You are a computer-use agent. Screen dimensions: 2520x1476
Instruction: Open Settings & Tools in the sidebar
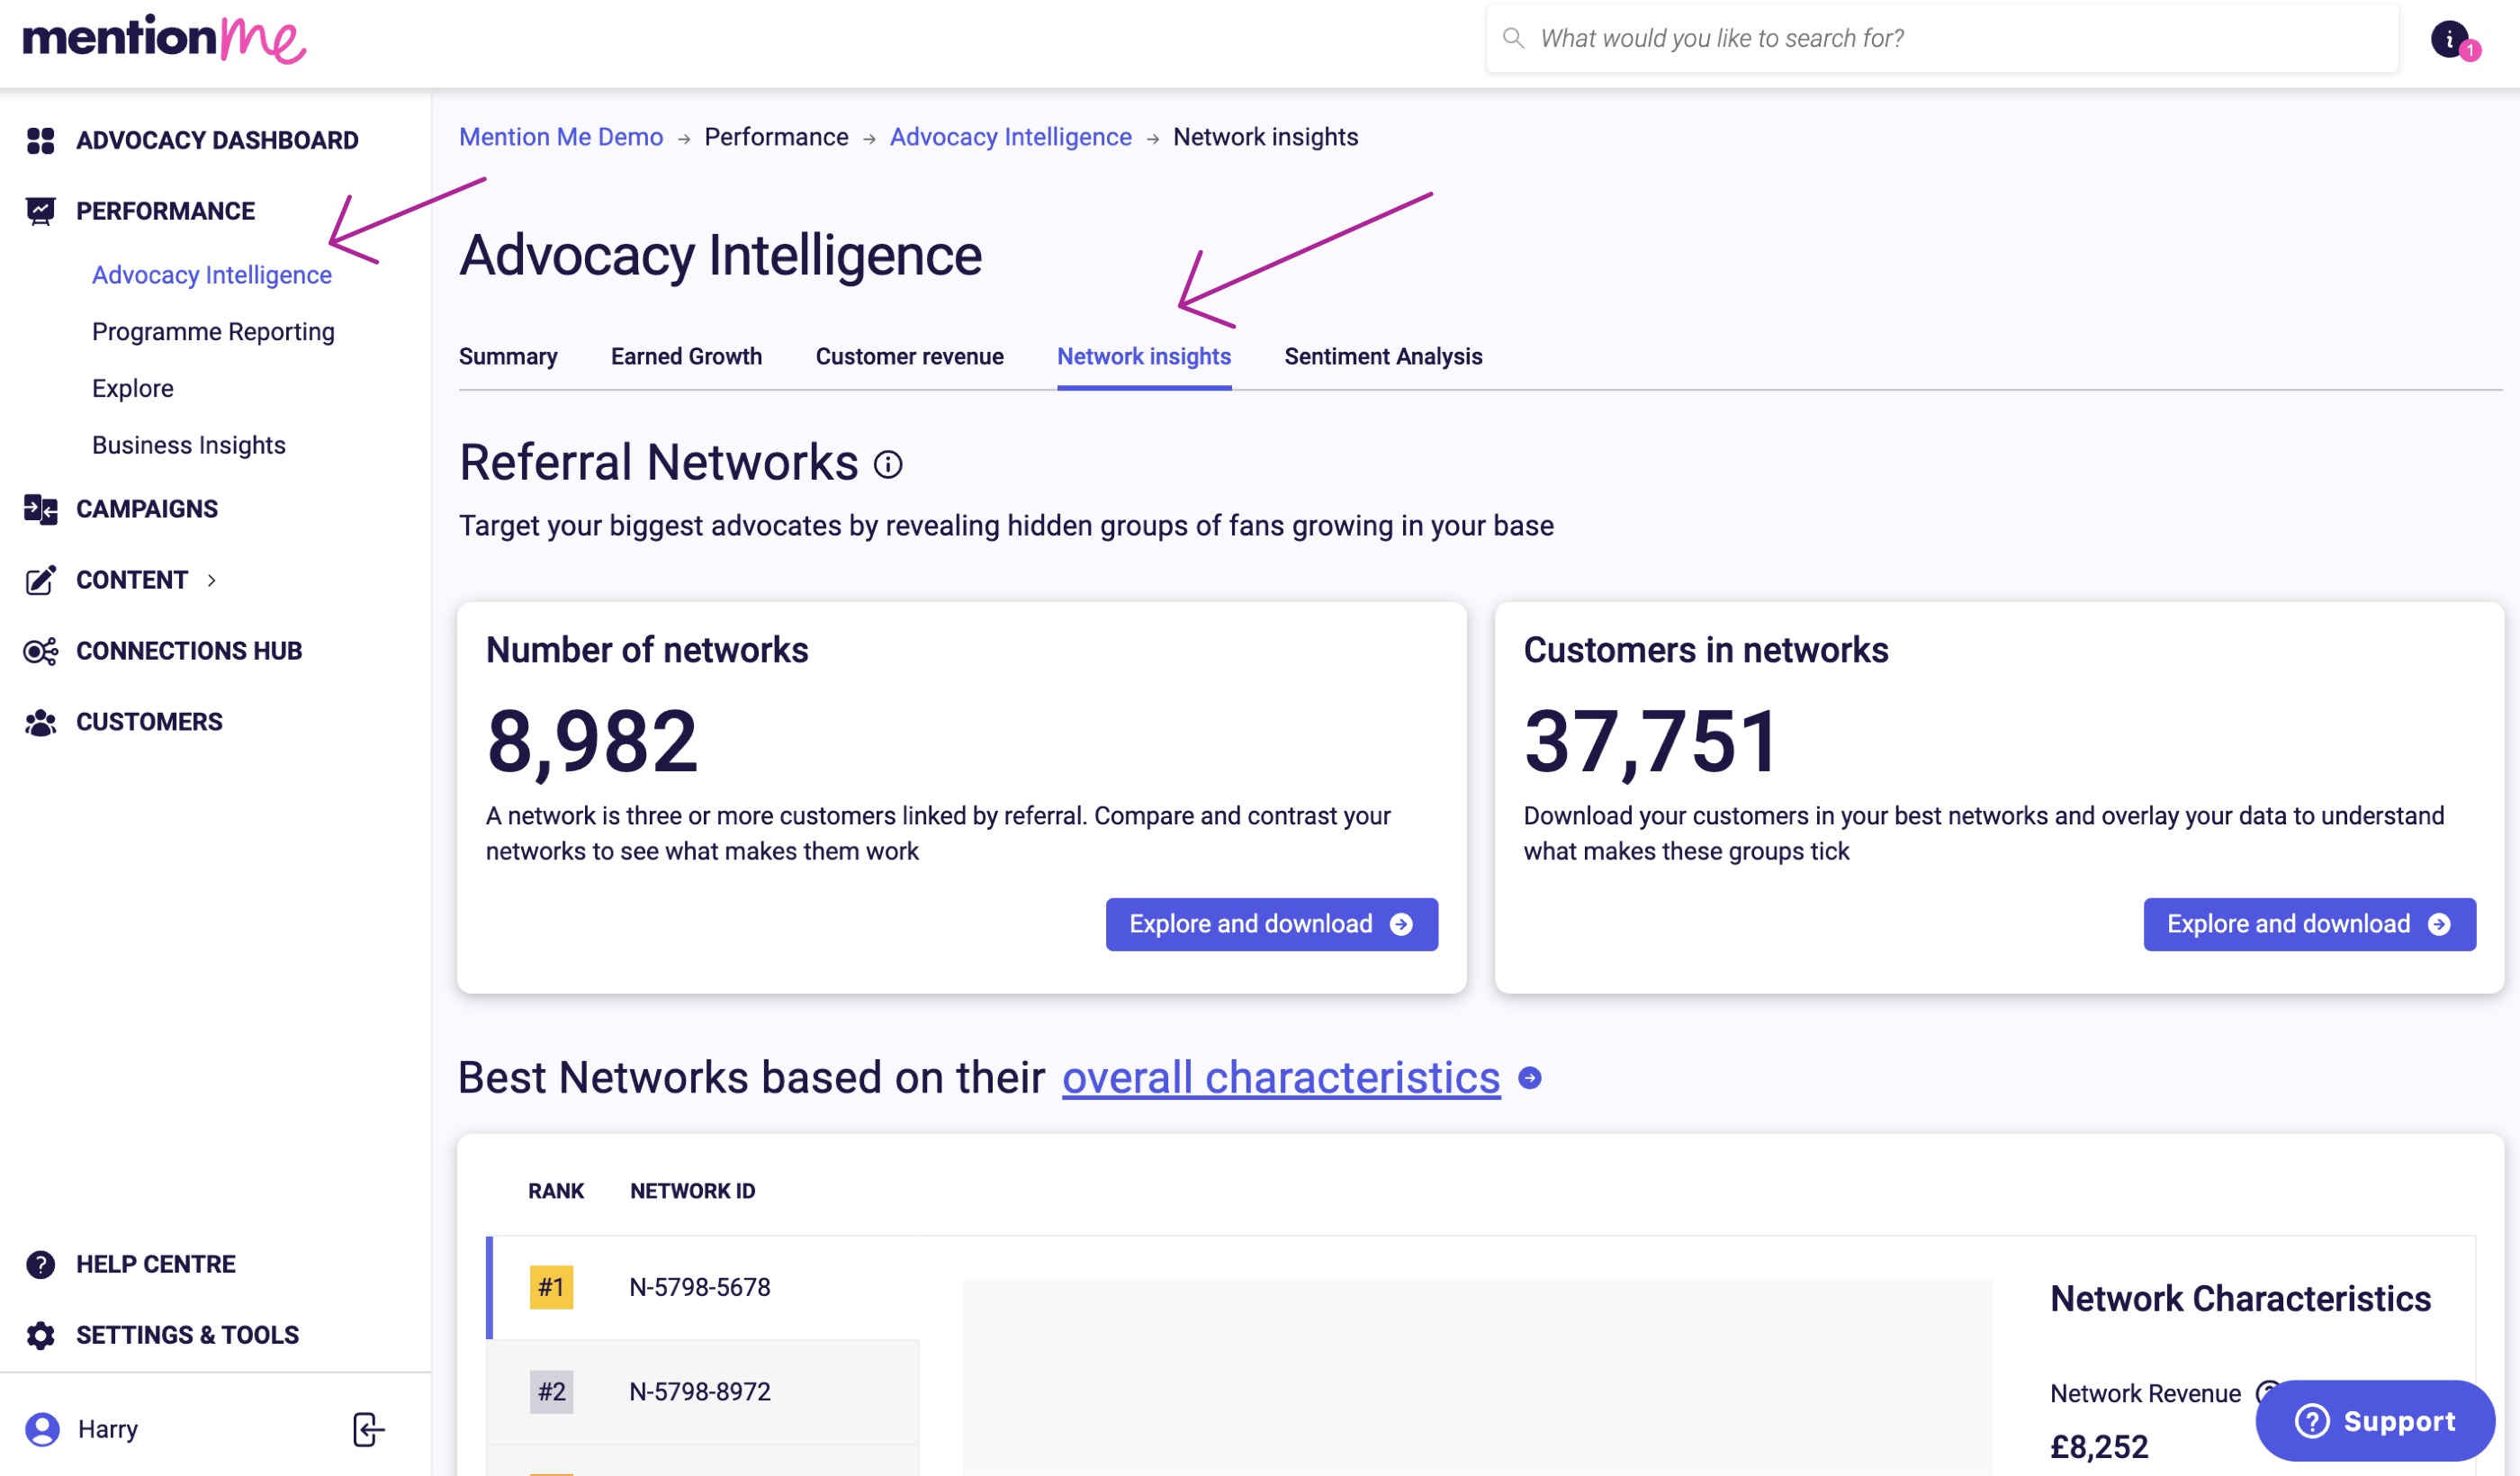(x=188, y=1336)
